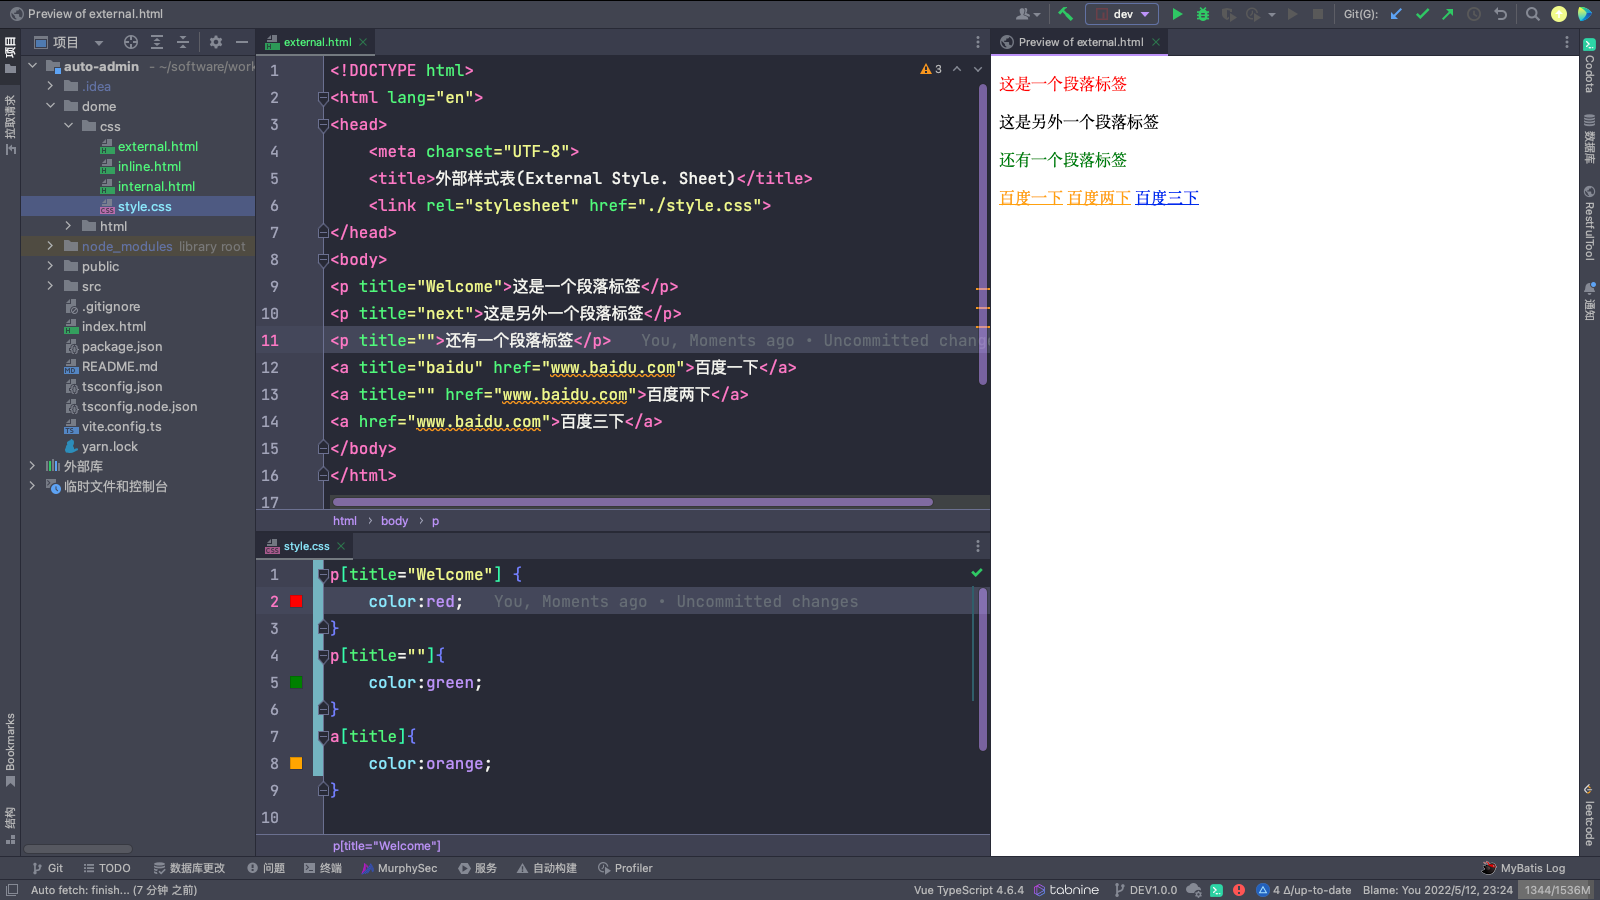Build project with the hammer icon
The height and width of the screenshot is (900, 1600).
point(1065,14)
